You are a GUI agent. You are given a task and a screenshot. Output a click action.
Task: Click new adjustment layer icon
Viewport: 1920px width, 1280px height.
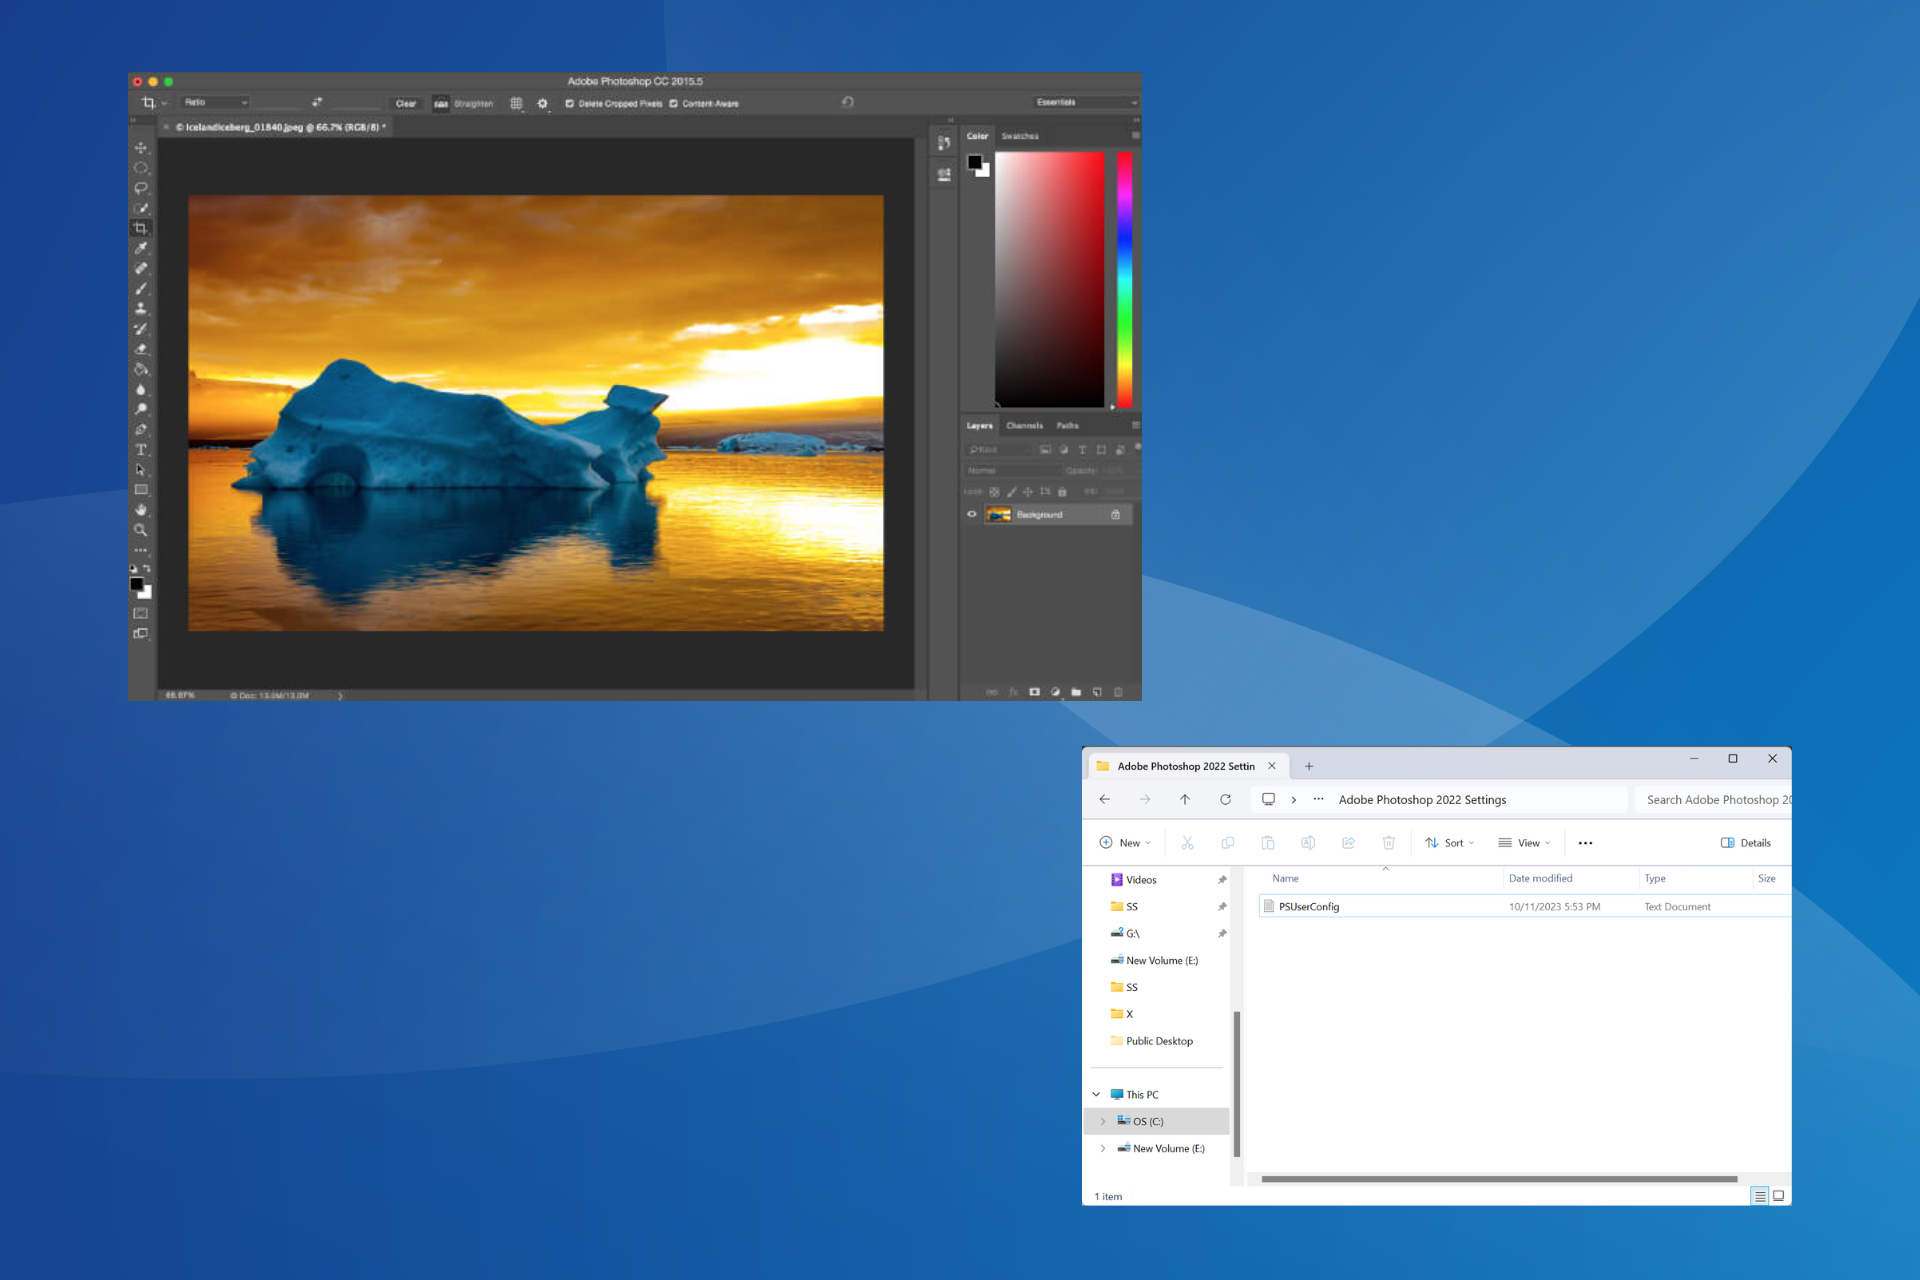click(1055, 692)
